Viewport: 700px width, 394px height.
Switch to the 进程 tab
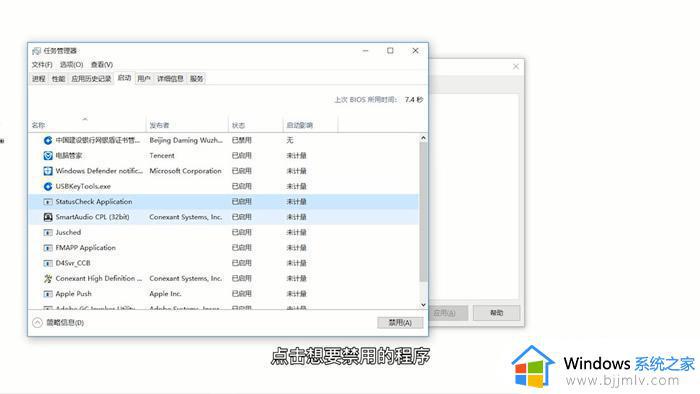click(x=39, y=79)
